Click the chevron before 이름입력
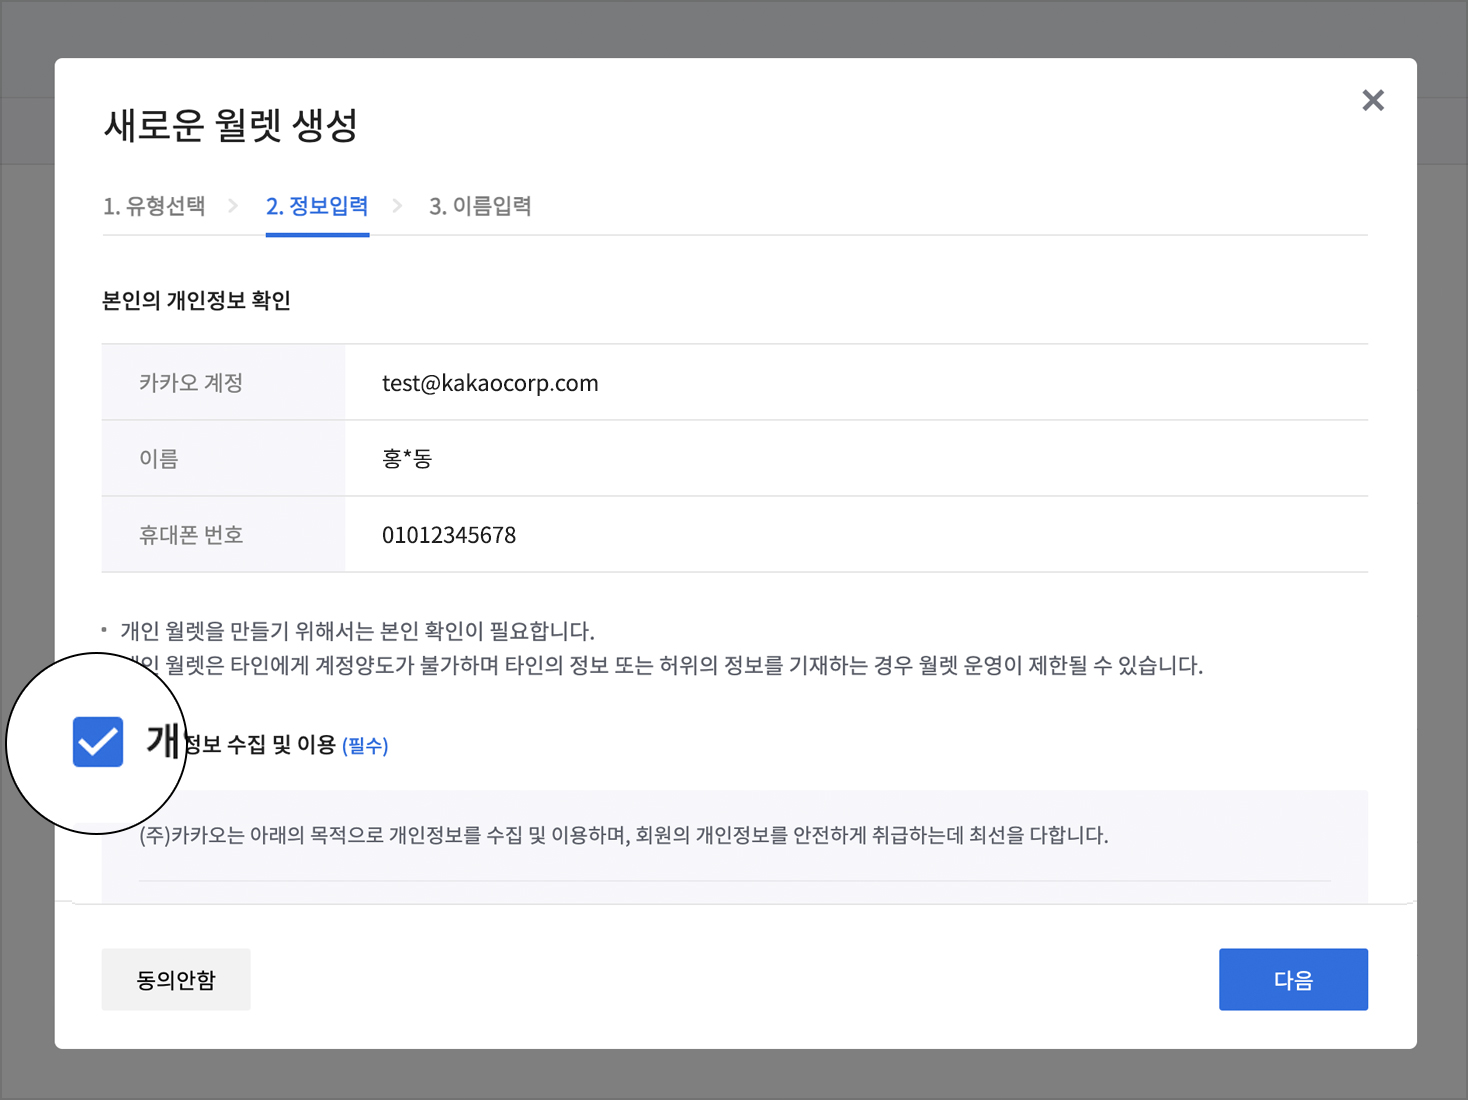The image size is (1468, 1100). [397, 206]
